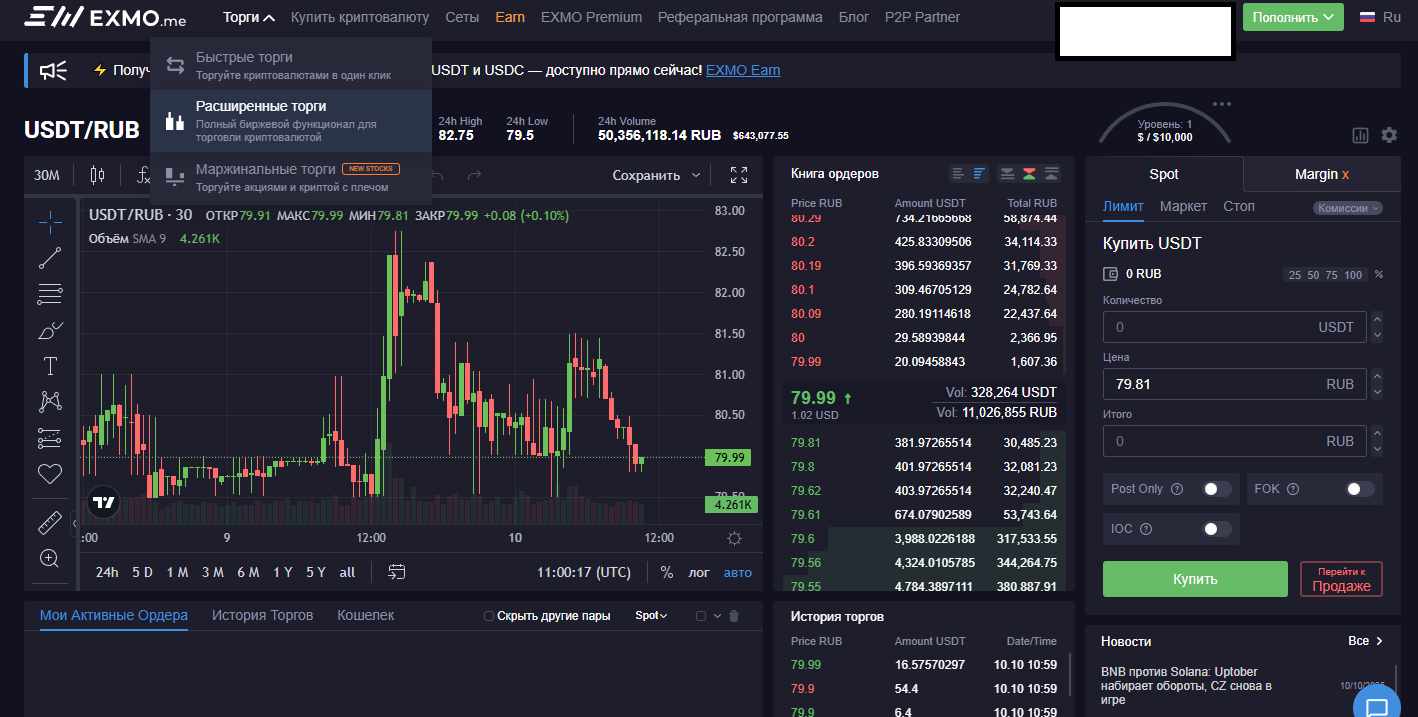The height and width of the screenshot is (717, 1418).
Task: Check 'Скрыть другие пары' checkbox
Action: click(x=487, y=615)
